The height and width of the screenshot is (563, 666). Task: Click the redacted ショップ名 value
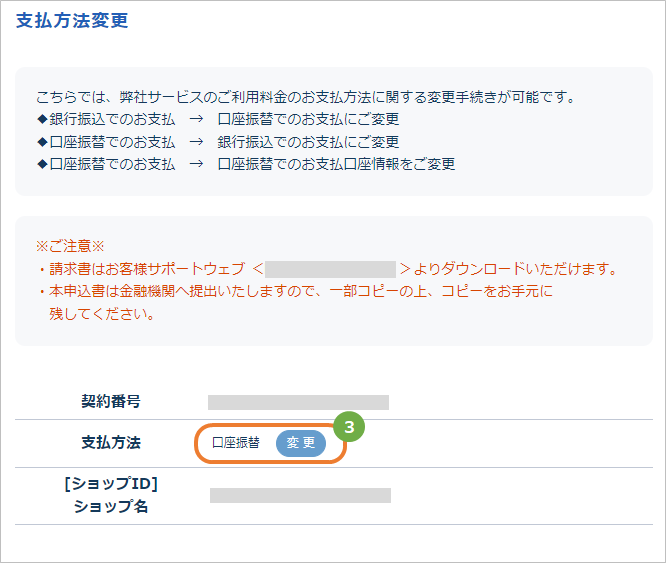[x=300, y=495]
